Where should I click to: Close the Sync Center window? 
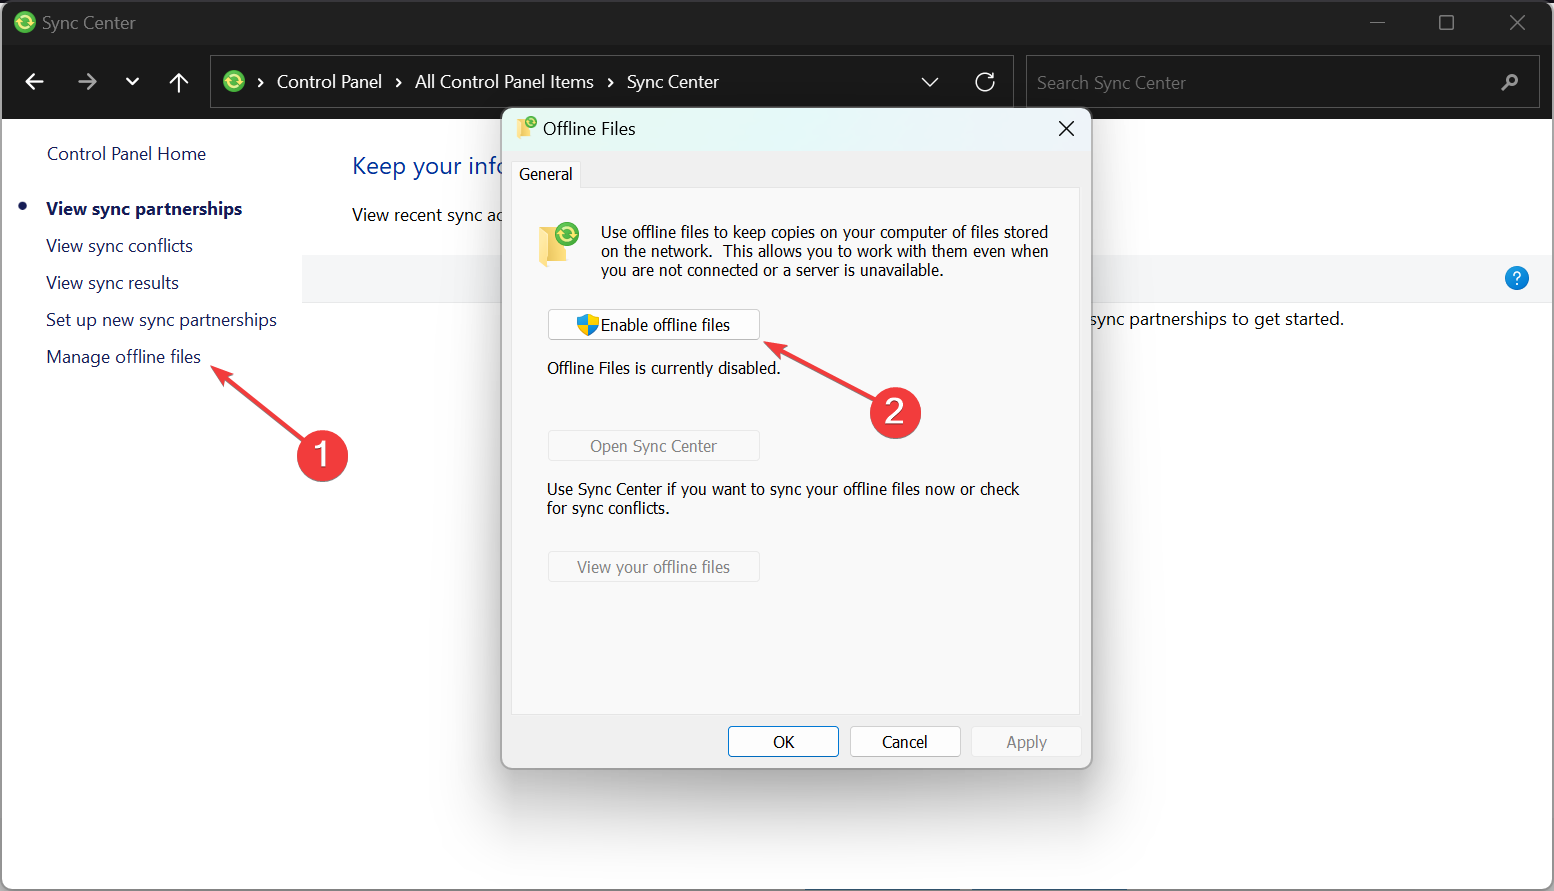point(1517,22)
